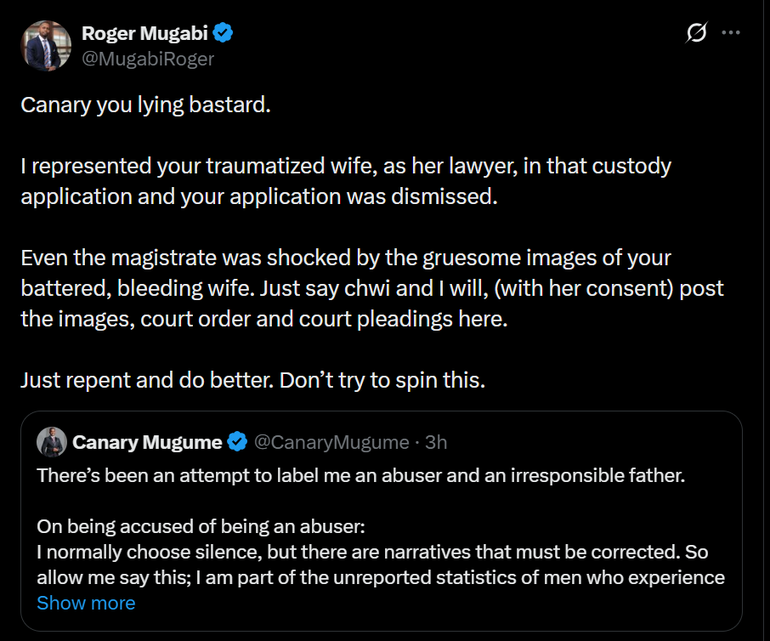Click Canary Mugume's verified badge

[239, 441]
